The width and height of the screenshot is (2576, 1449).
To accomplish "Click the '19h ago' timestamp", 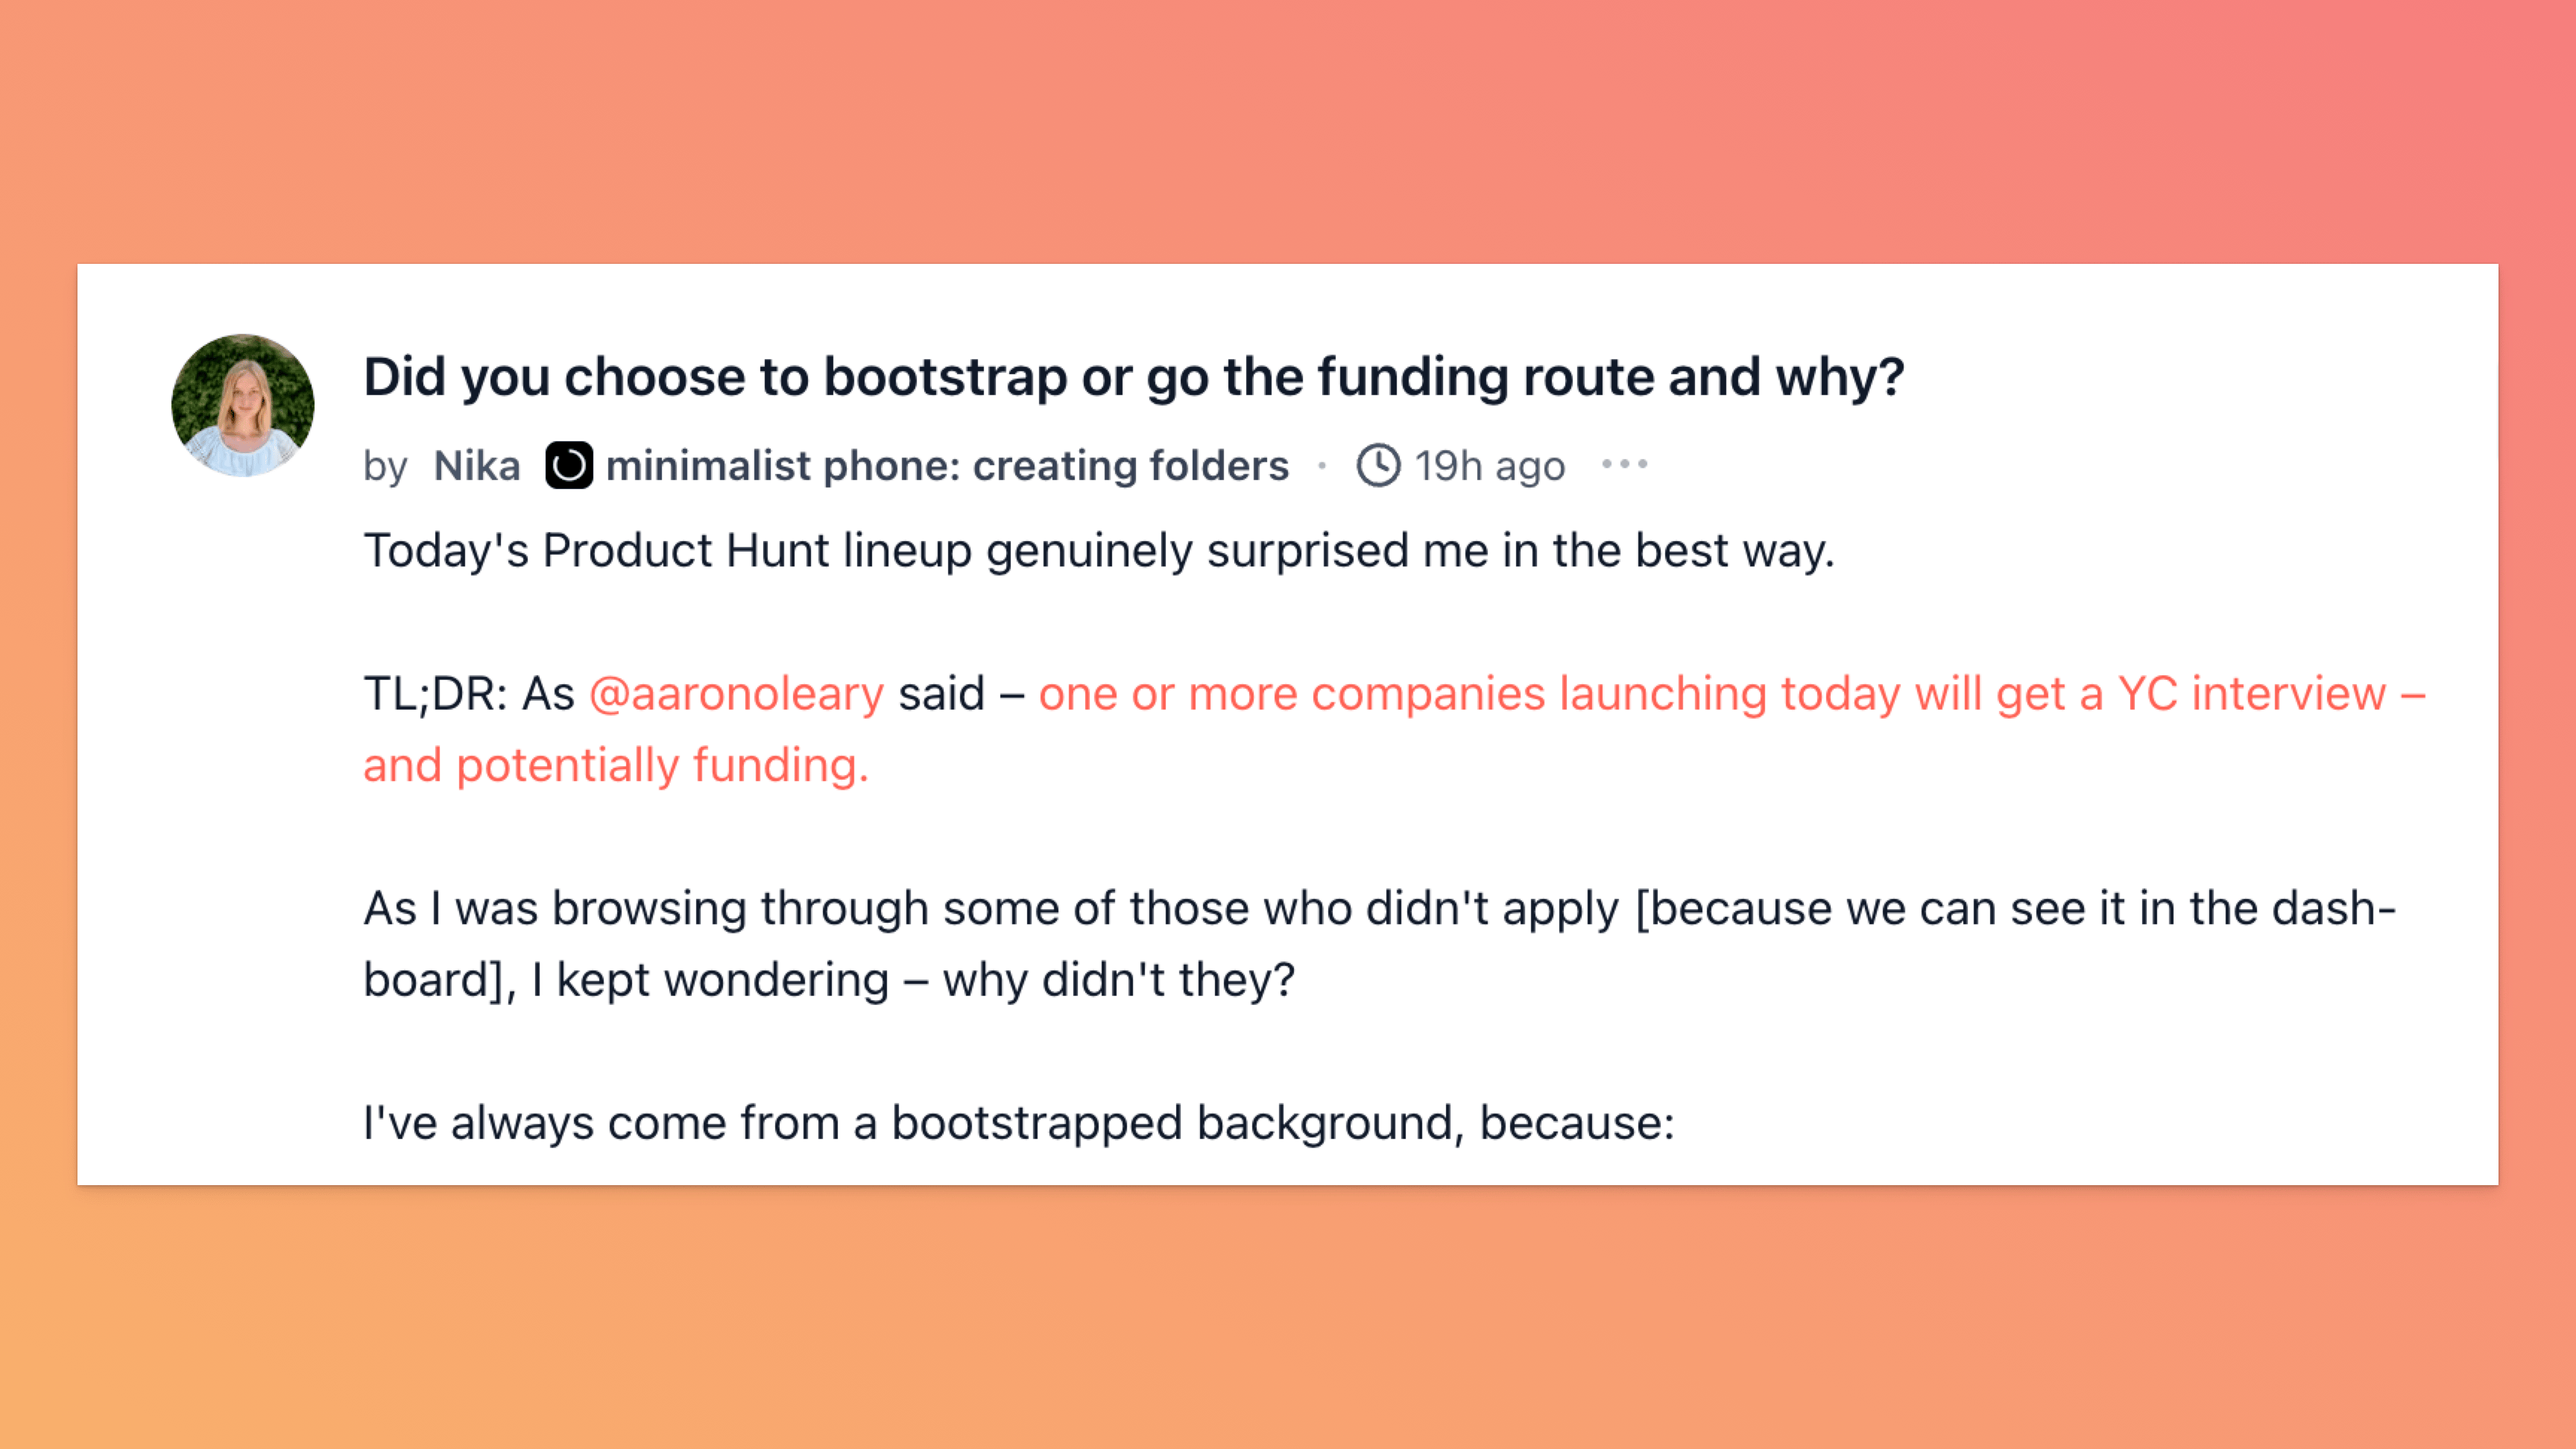I will click(x=1490, y=466).
